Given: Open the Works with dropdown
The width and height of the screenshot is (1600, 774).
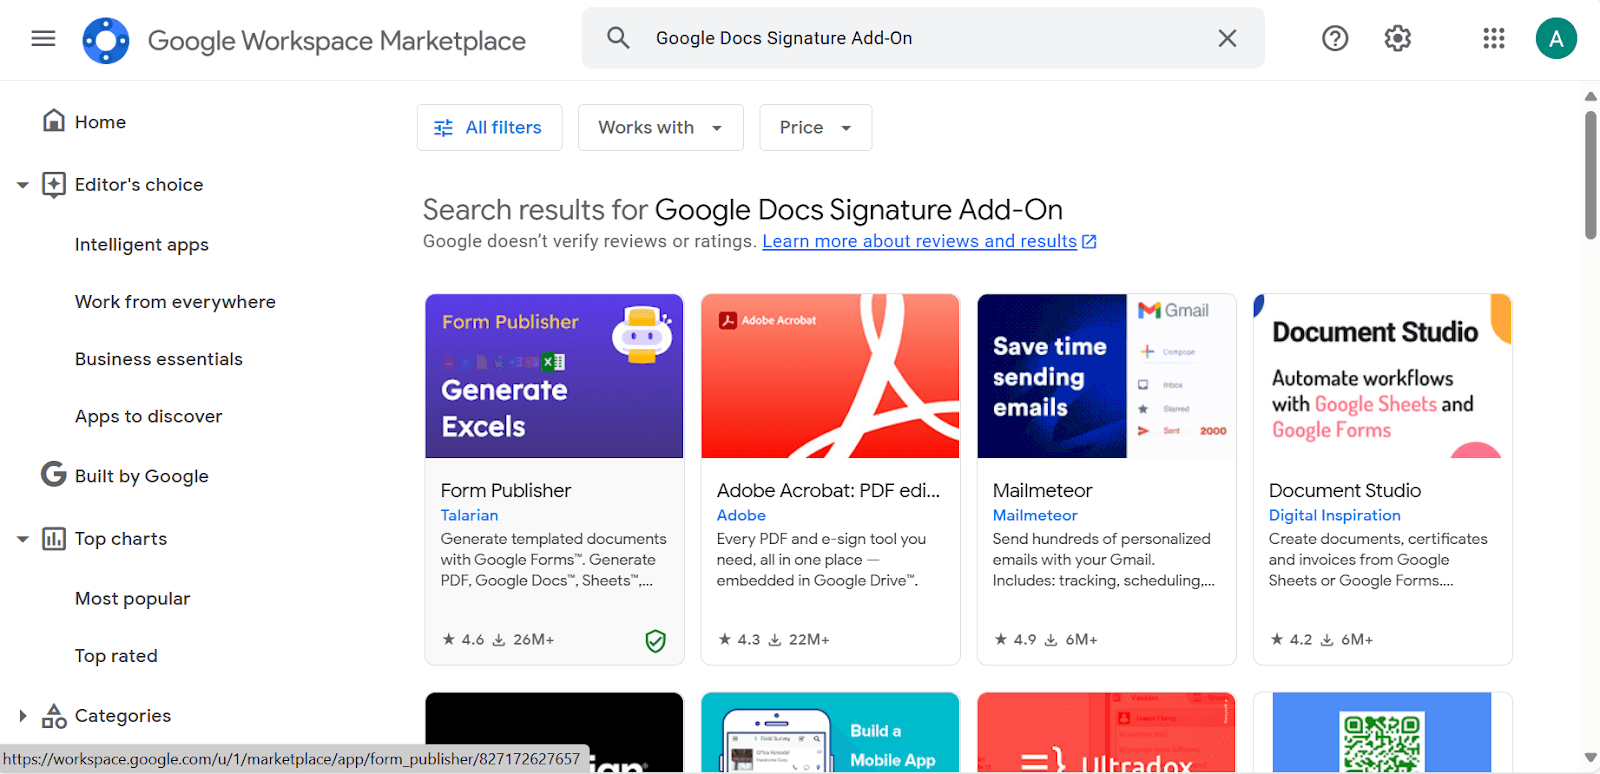Looking at the screenshot, I should [659, 127].
